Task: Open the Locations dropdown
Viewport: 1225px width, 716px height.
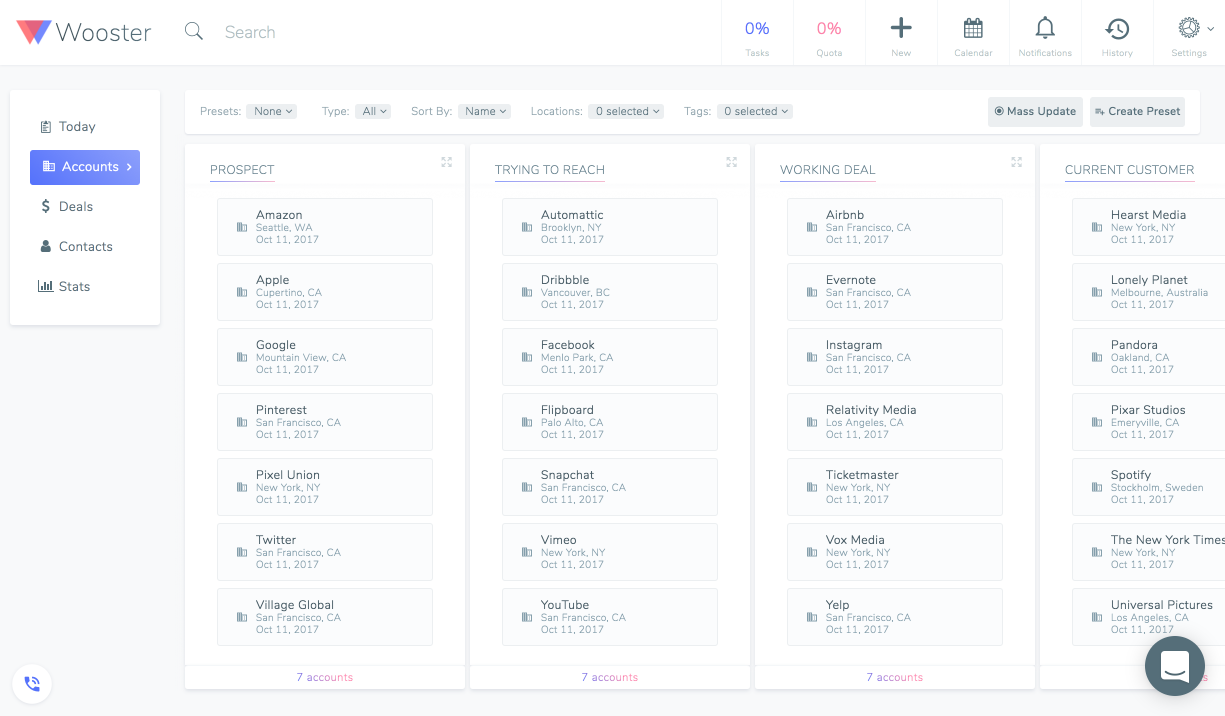Action: (x=626, y=111)
